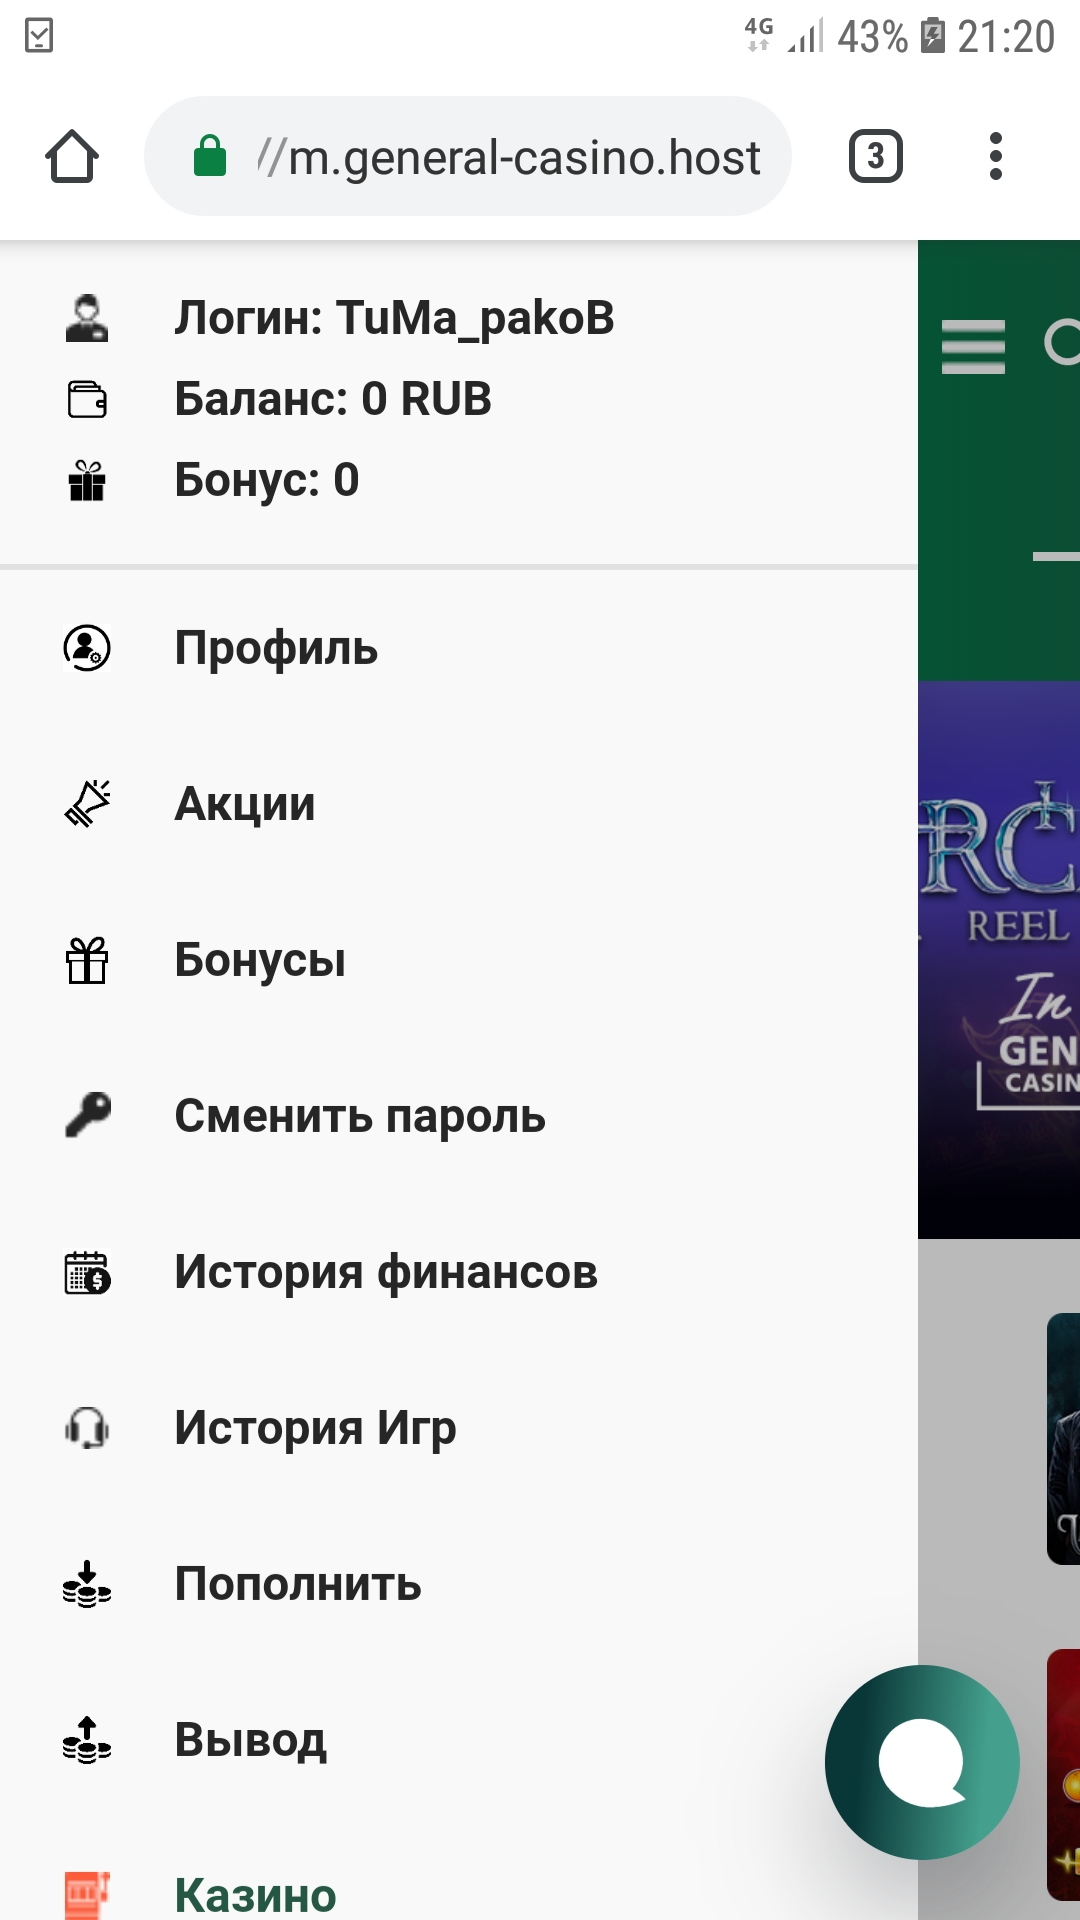This screenshot has height=1920, width=1080.
Task: Tap the green padlock security icon
Action: [x=210, y=156]
